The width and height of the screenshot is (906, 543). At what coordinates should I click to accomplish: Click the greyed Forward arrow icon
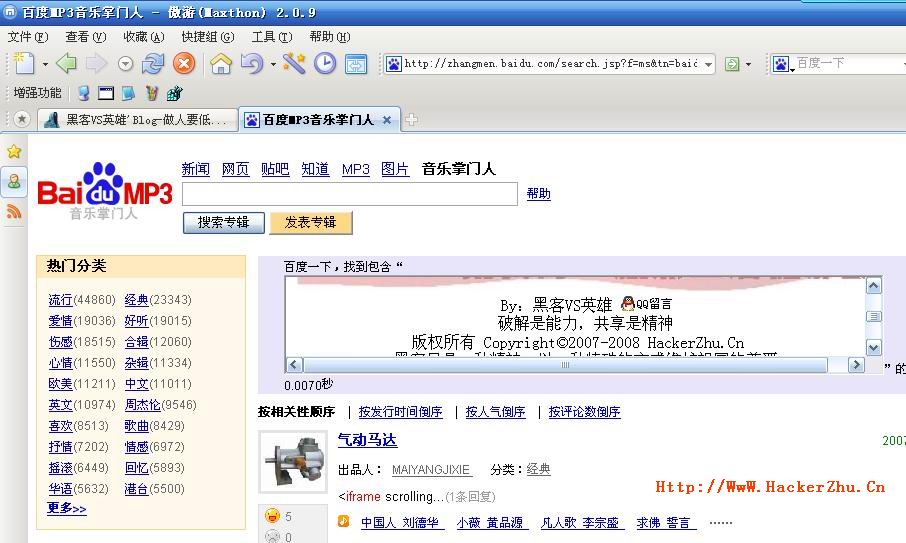click(x=96, y=64)
